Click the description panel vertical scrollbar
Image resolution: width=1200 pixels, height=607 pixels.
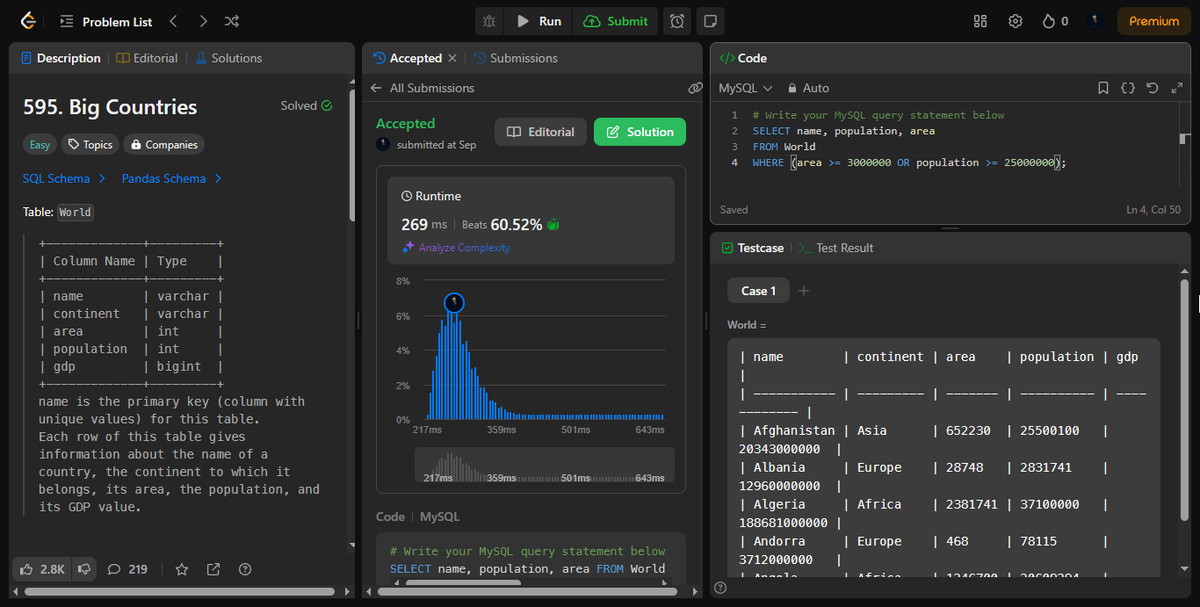[x=352, y=155]
